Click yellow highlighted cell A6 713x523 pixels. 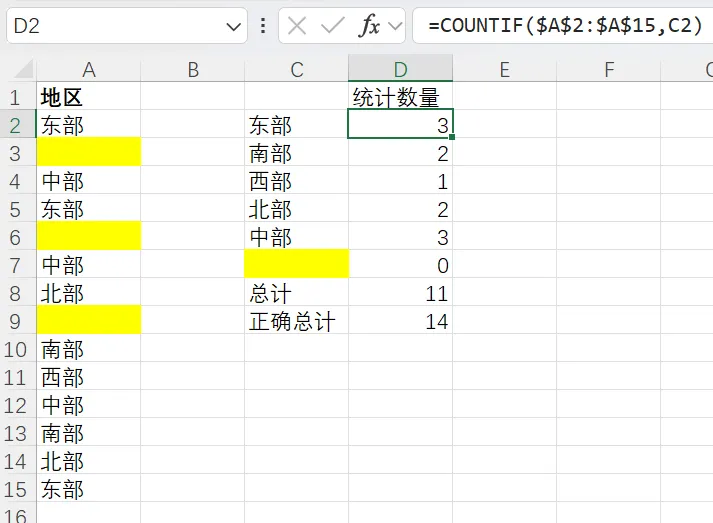click(x=89, y=236)
